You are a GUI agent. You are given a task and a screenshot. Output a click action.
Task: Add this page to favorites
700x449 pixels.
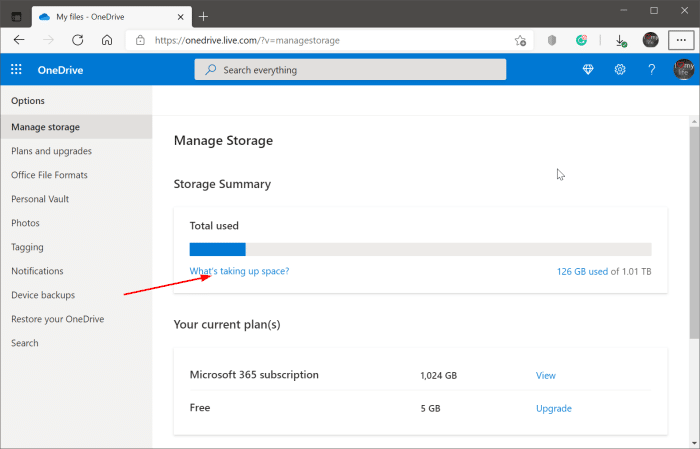tap(520, 41)
